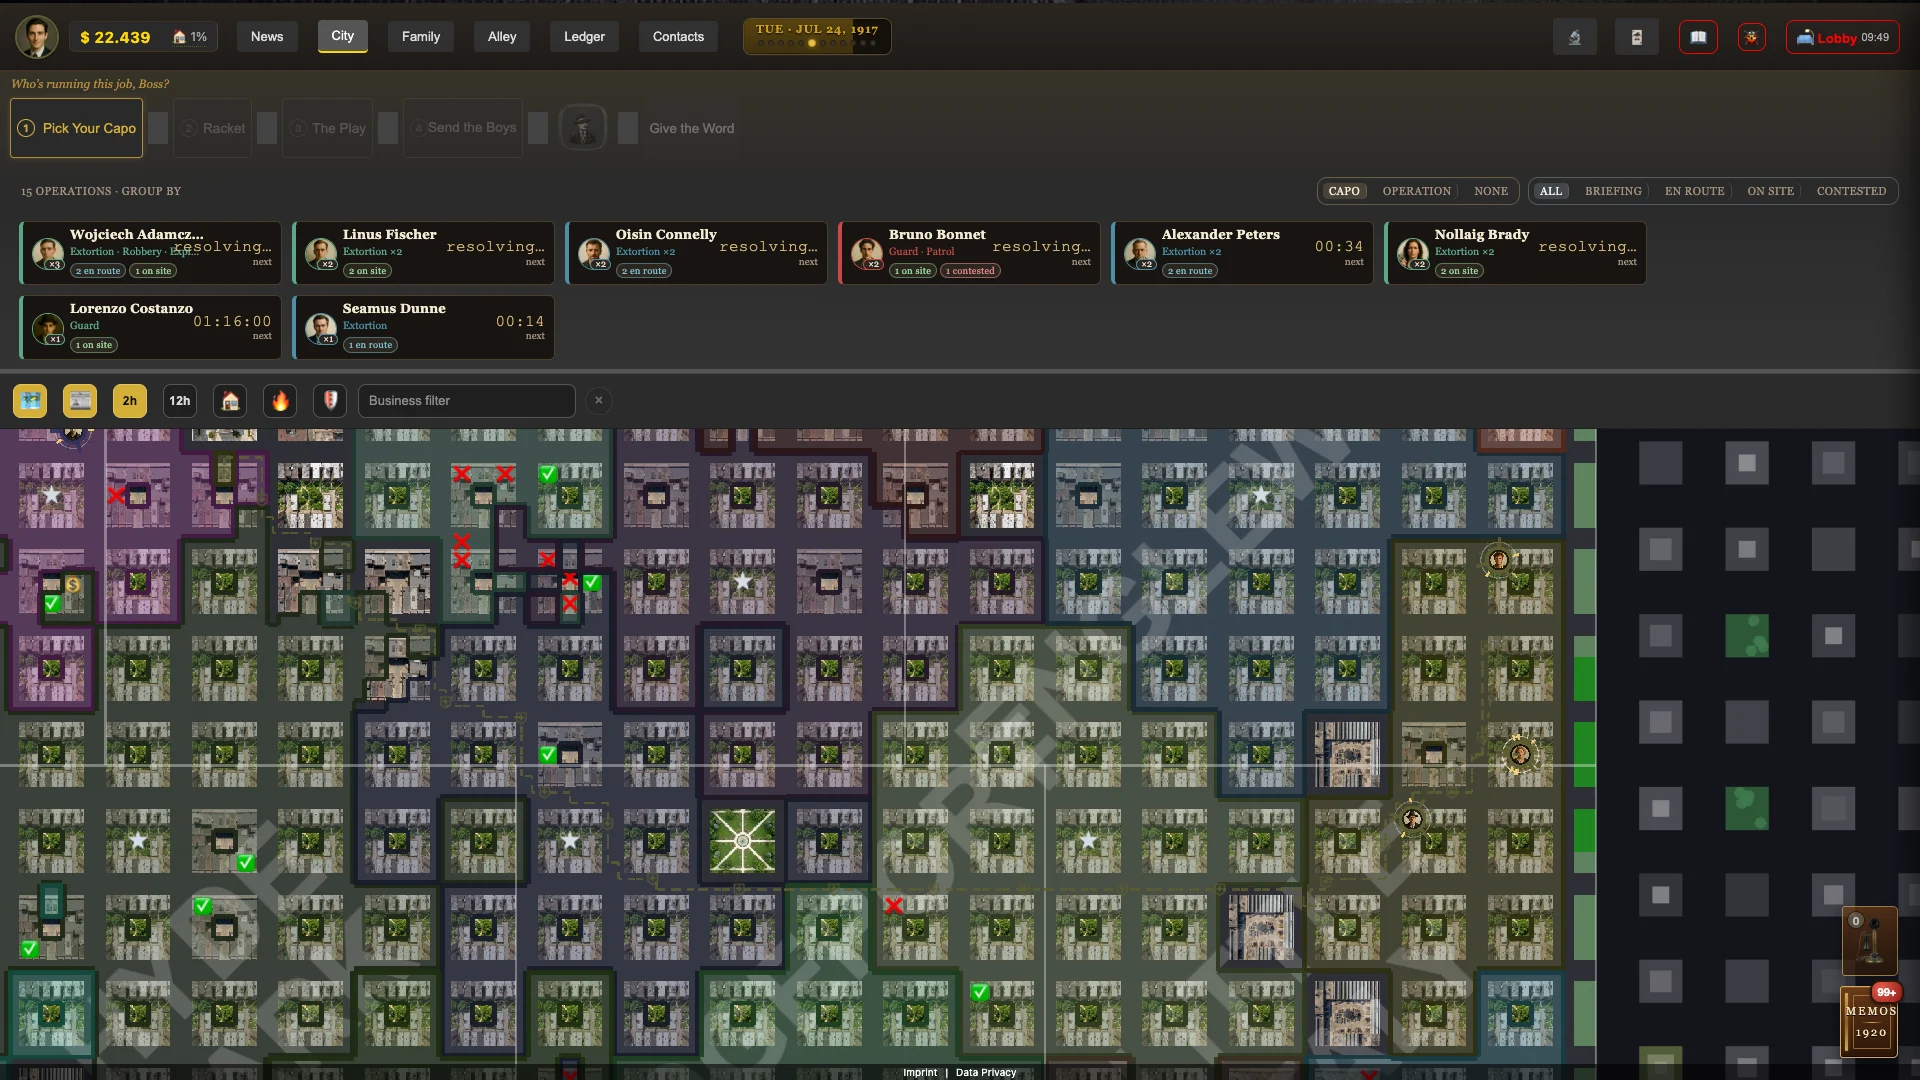Click Nollaig Brady's portrait on her card
The image size is (1920, 1080).
pyautogui.click(x=1413, y=253)
